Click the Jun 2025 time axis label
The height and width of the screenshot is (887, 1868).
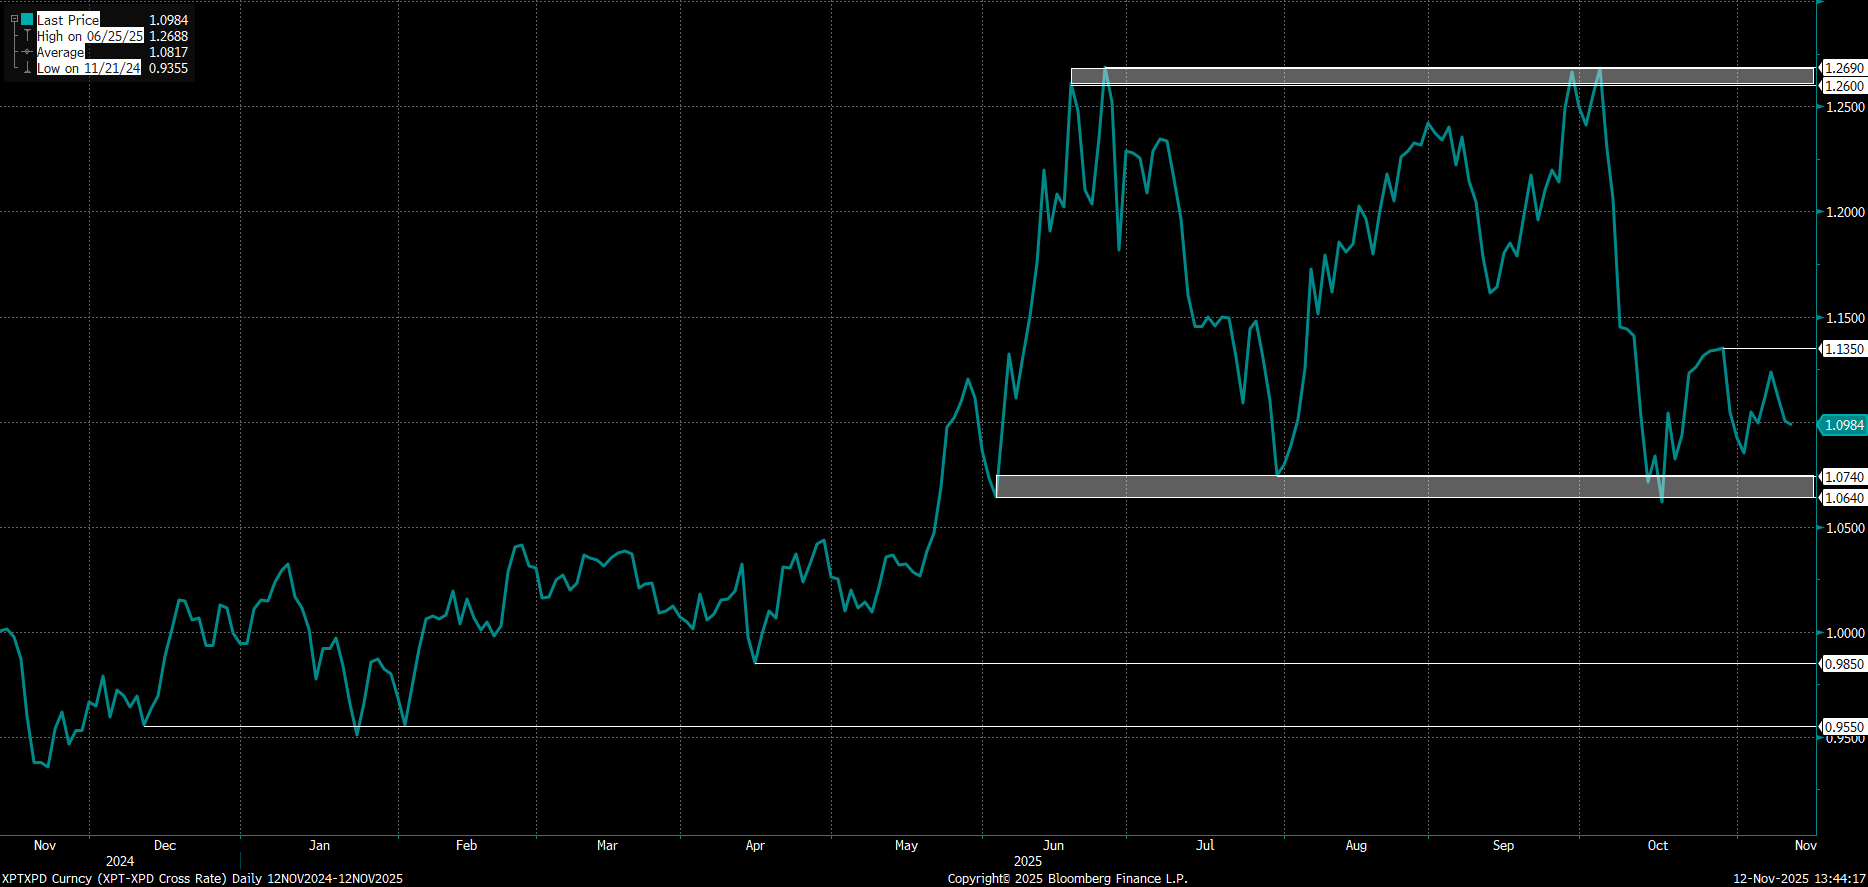pos(1052,845)
